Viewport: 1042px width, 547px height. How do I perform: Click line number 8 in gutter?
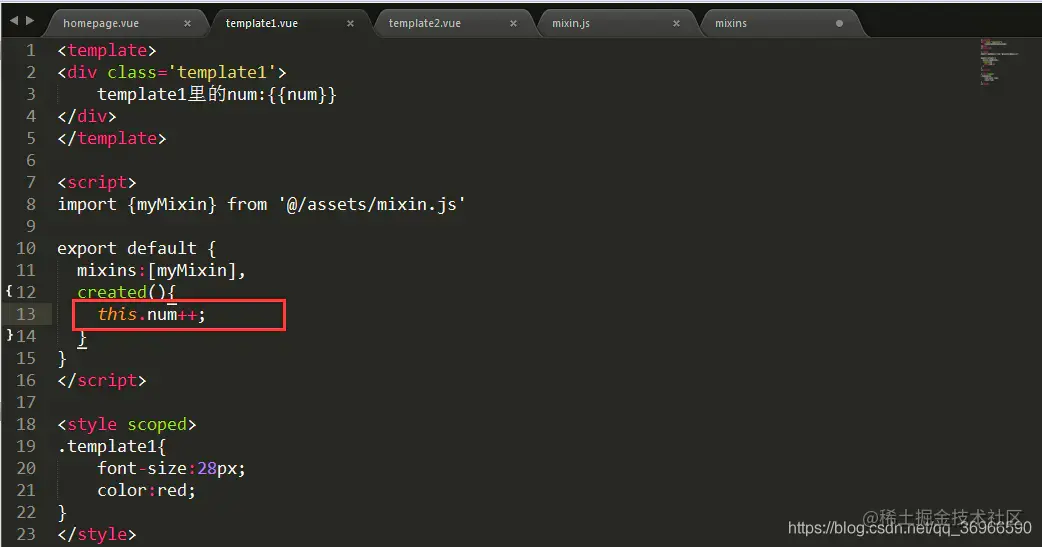tap(31, 204)
